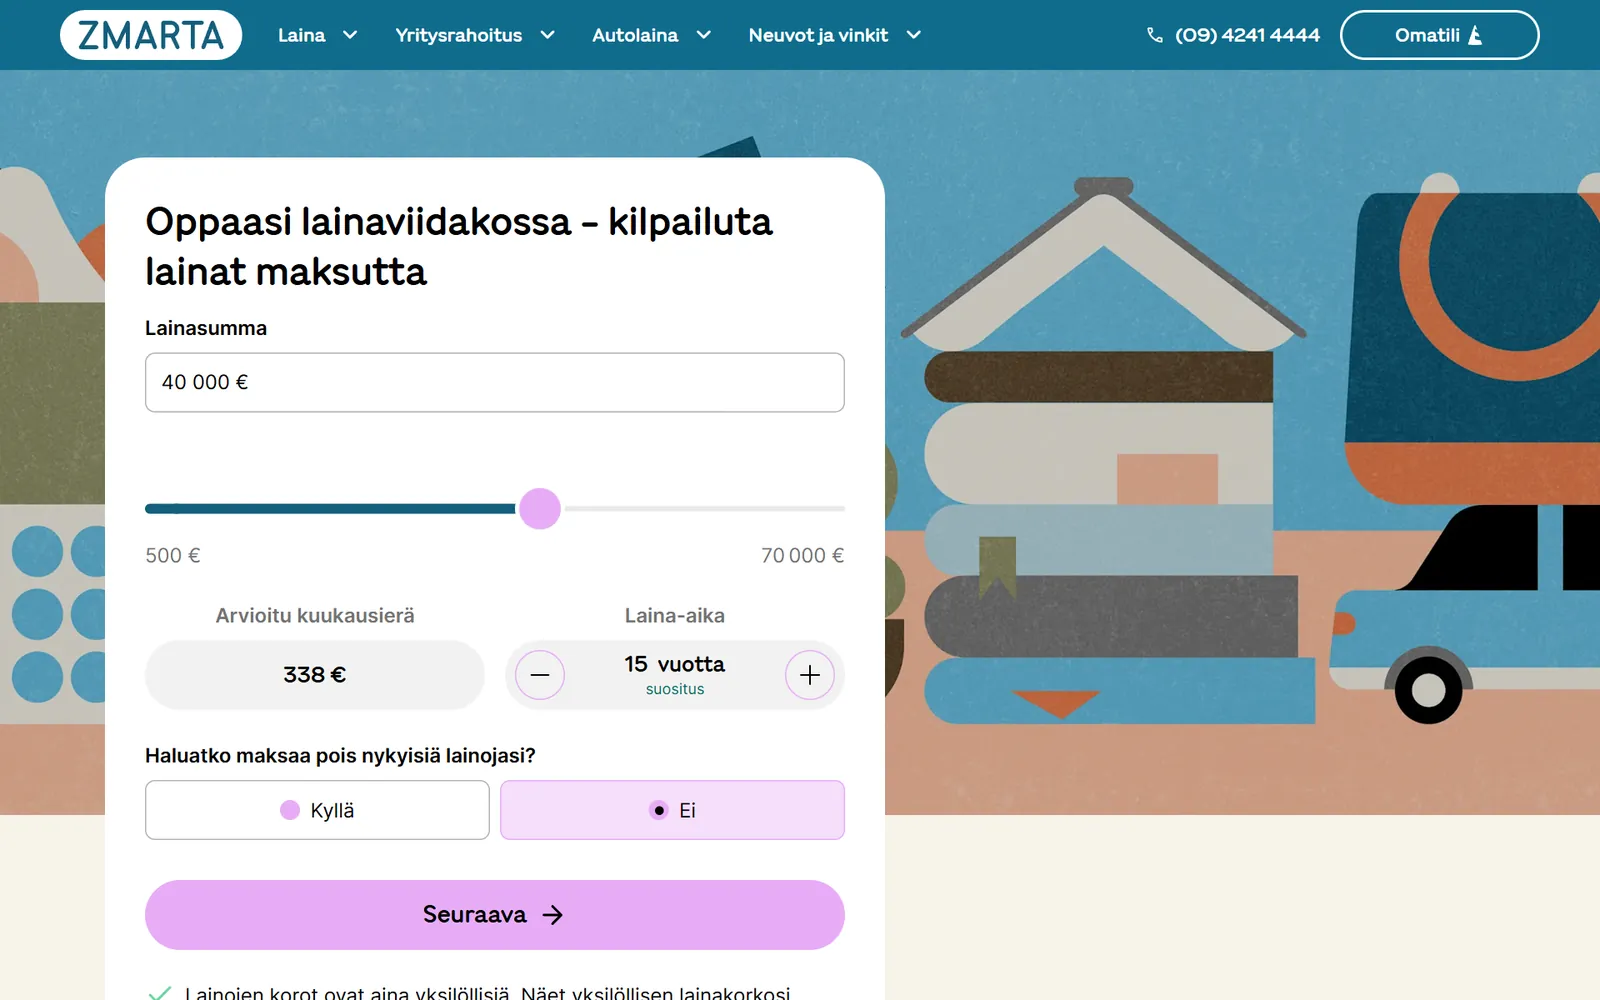Viewport: 1600px width, 1000px height.
Task: Click the 70 000 € maximum label
Action: tap(802, 555)
